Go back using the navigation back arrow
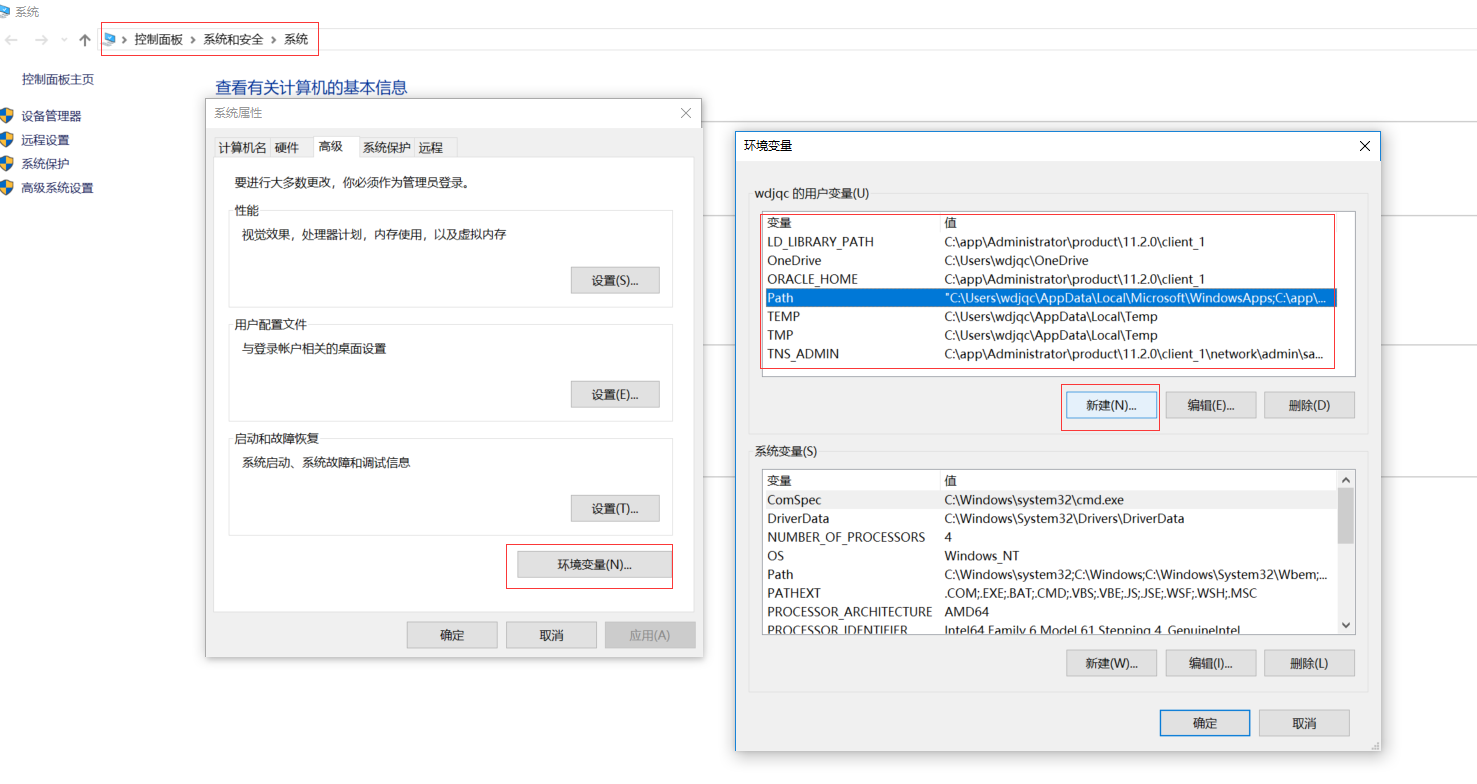This screenshot has width=1477, height=784. pos(12,40)
